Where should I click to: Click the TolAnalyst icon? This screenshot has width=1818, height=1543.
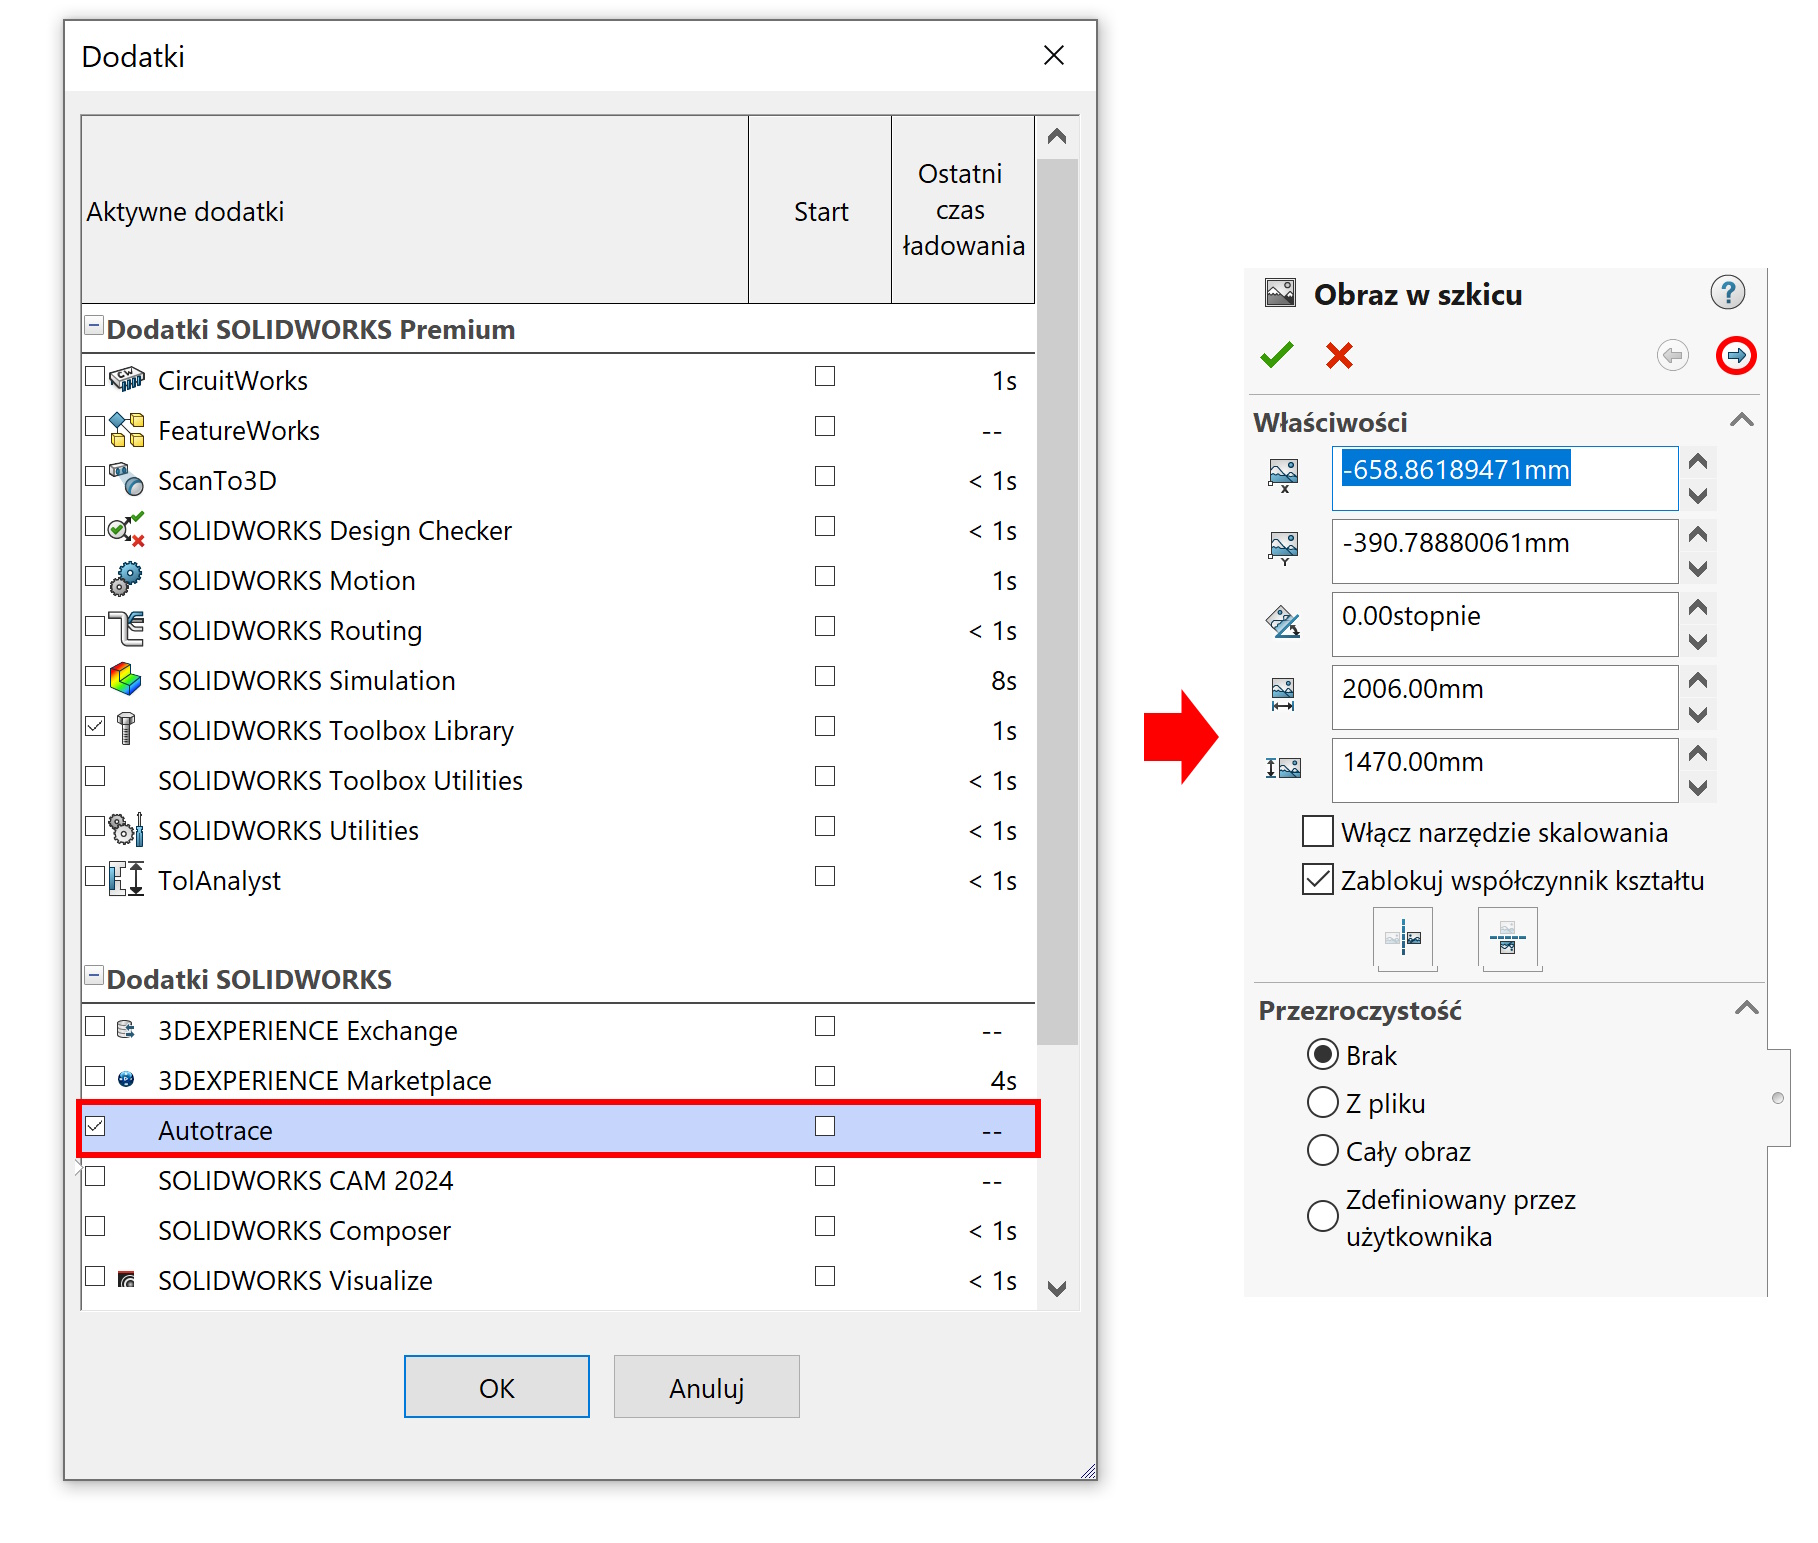[x=127, y=879]
